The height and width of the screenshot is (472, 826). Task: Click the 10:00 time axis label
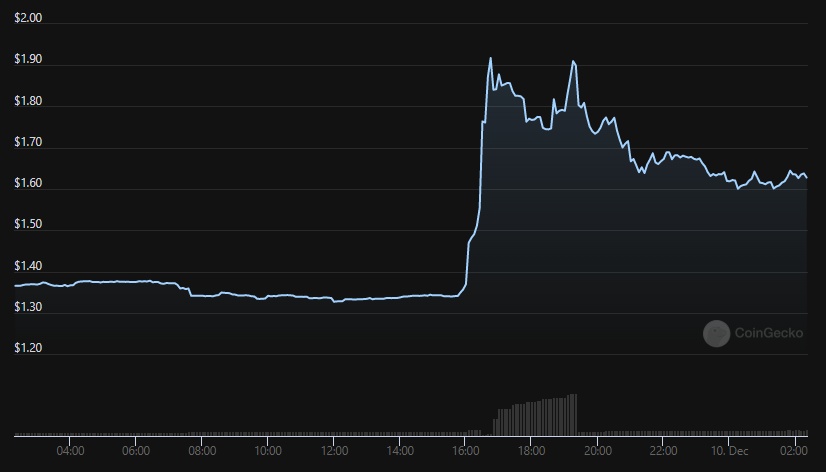coord(268,451)
